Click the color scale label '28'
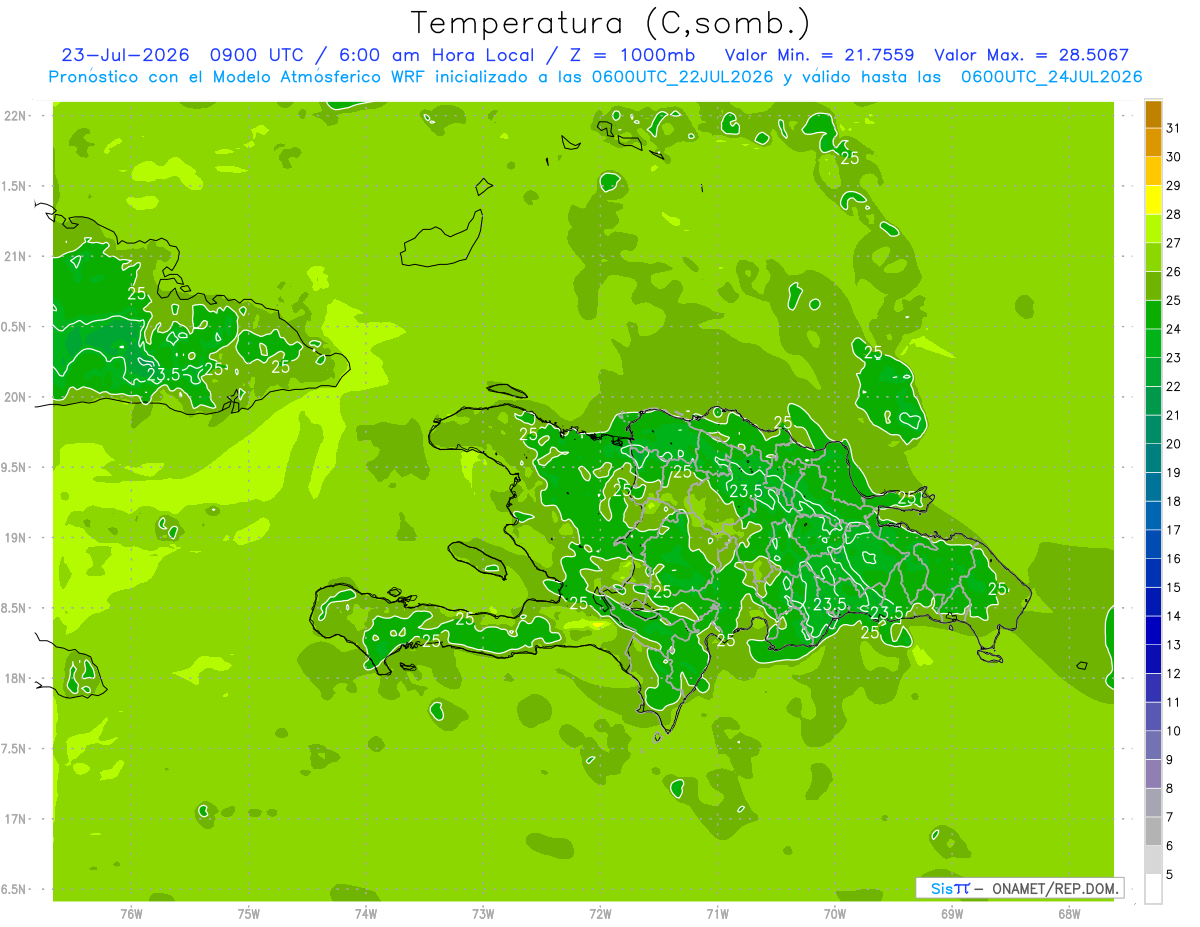1200x927 pixels. pyautogui.click(x=1174, y=214)
